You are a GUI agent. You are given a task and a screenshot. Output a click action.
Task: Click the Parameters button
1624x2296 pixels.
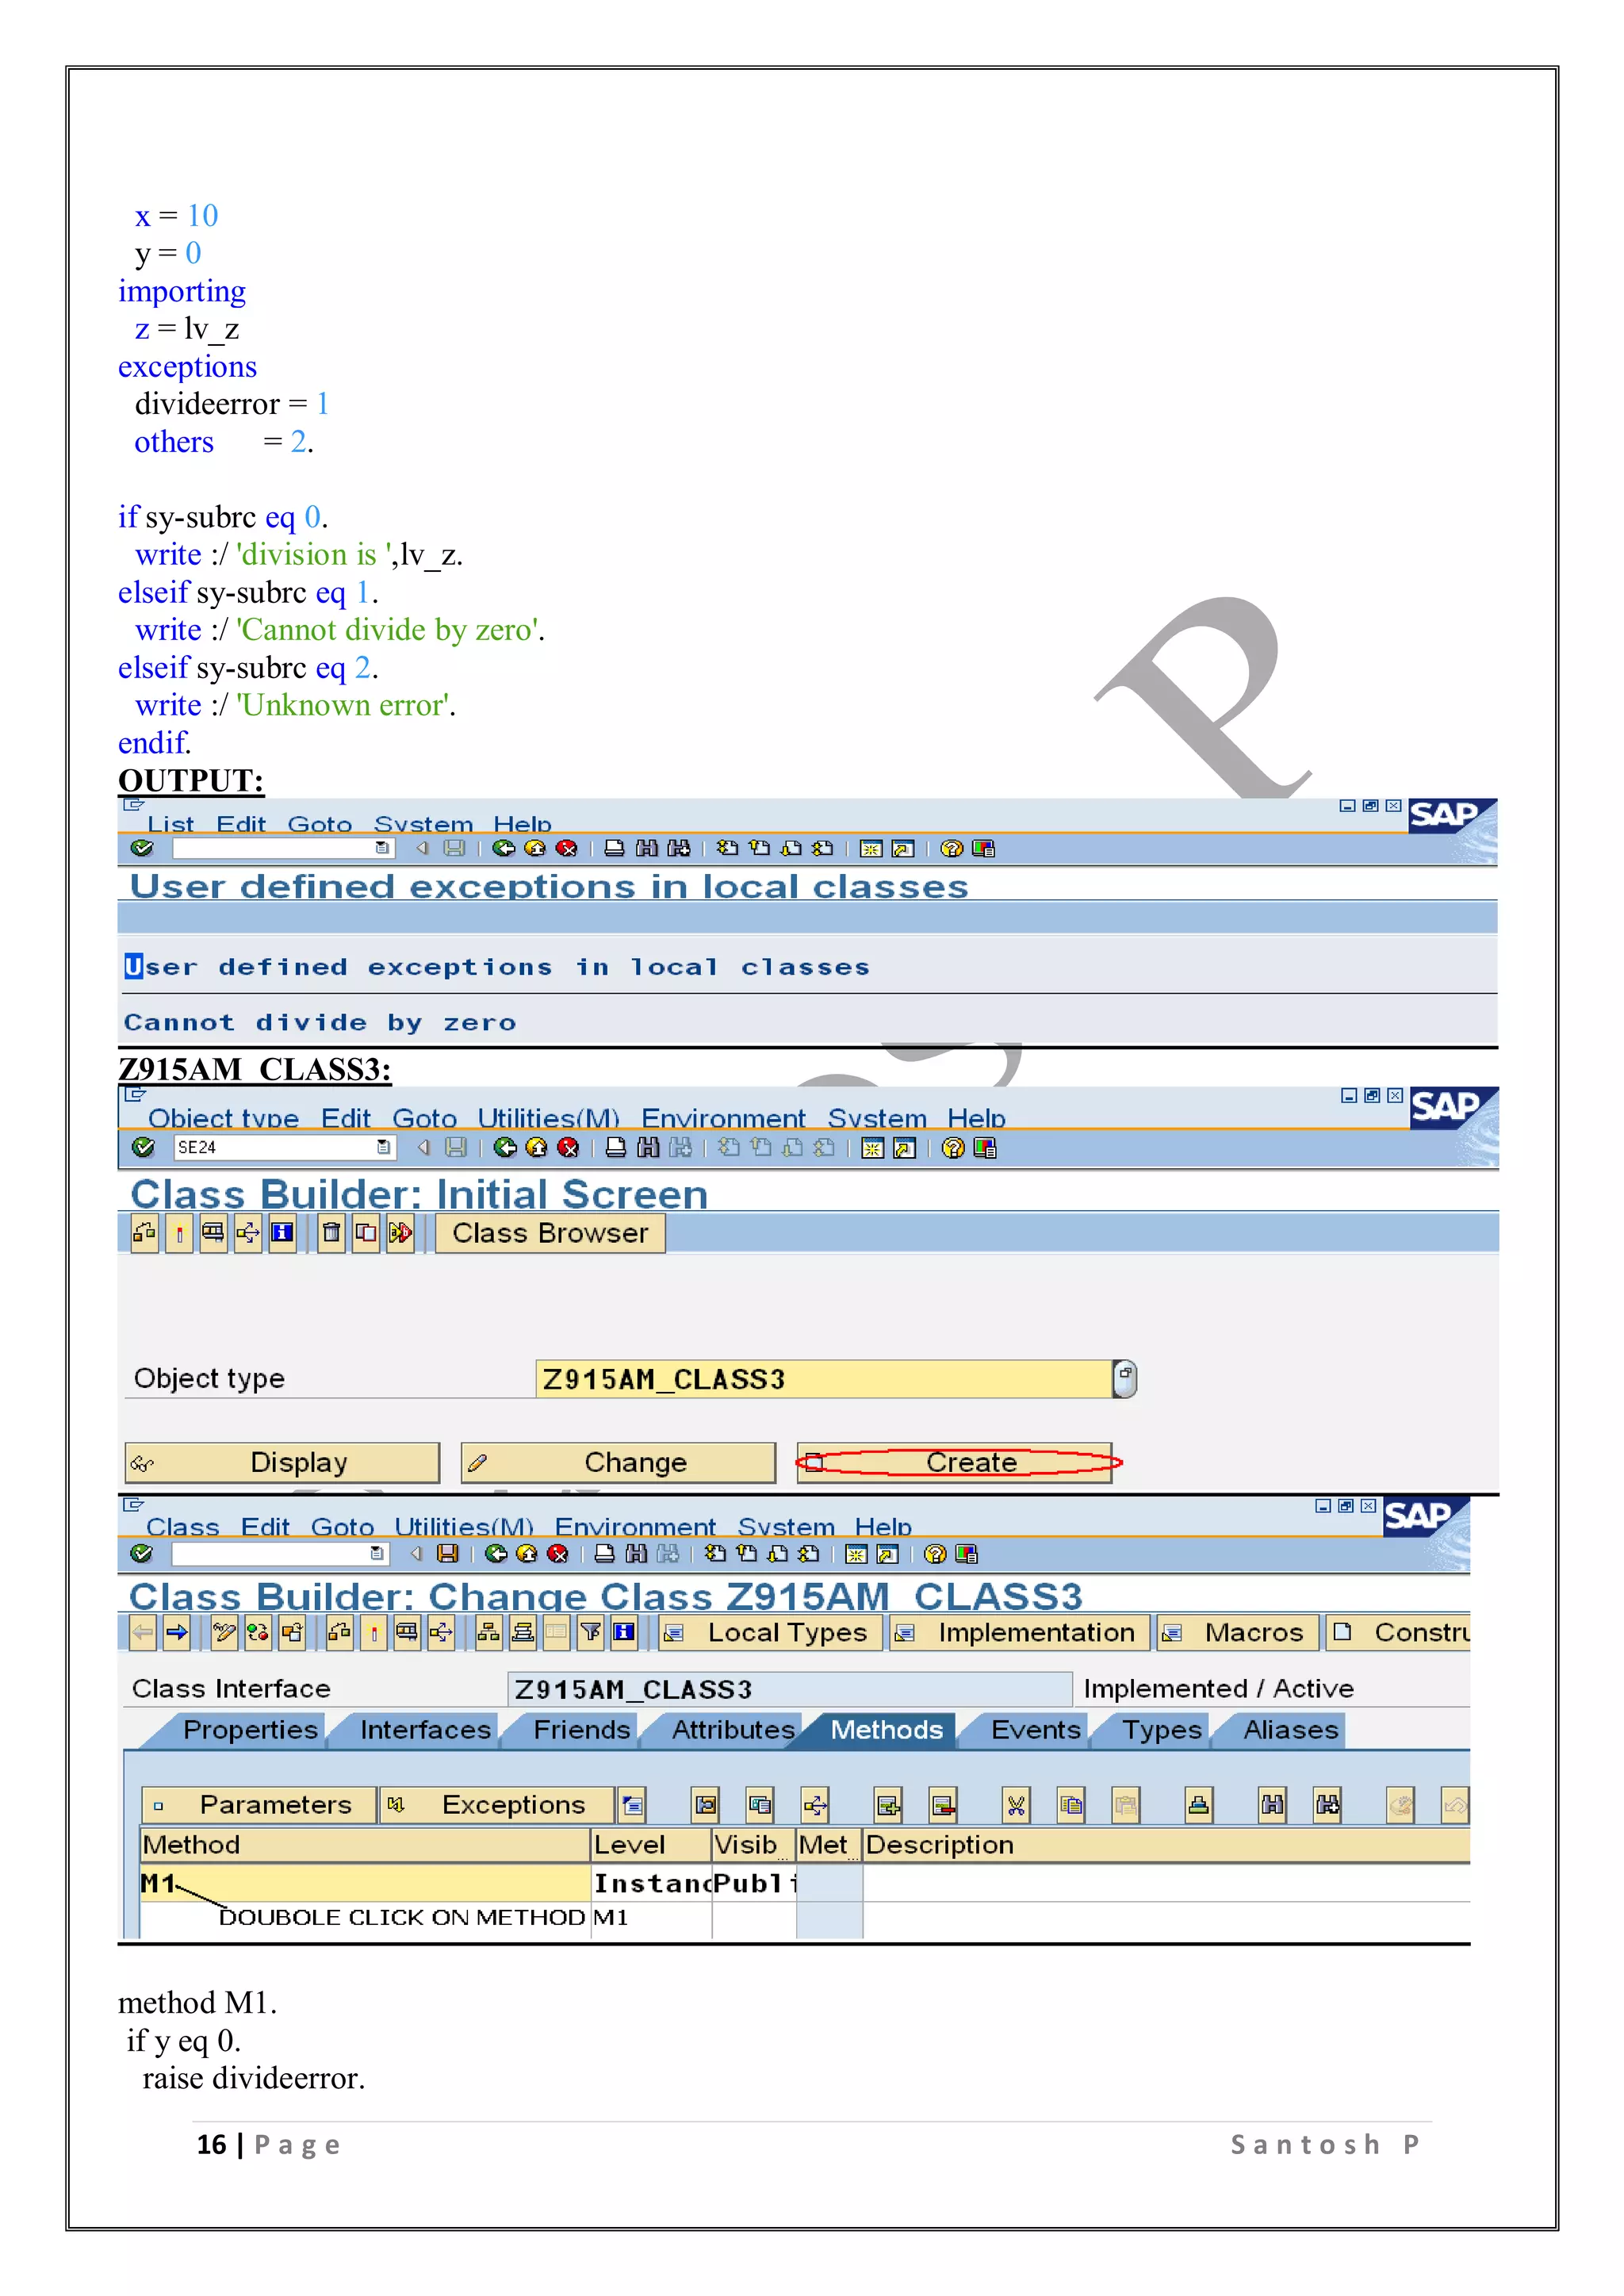tap(259, 1805)
